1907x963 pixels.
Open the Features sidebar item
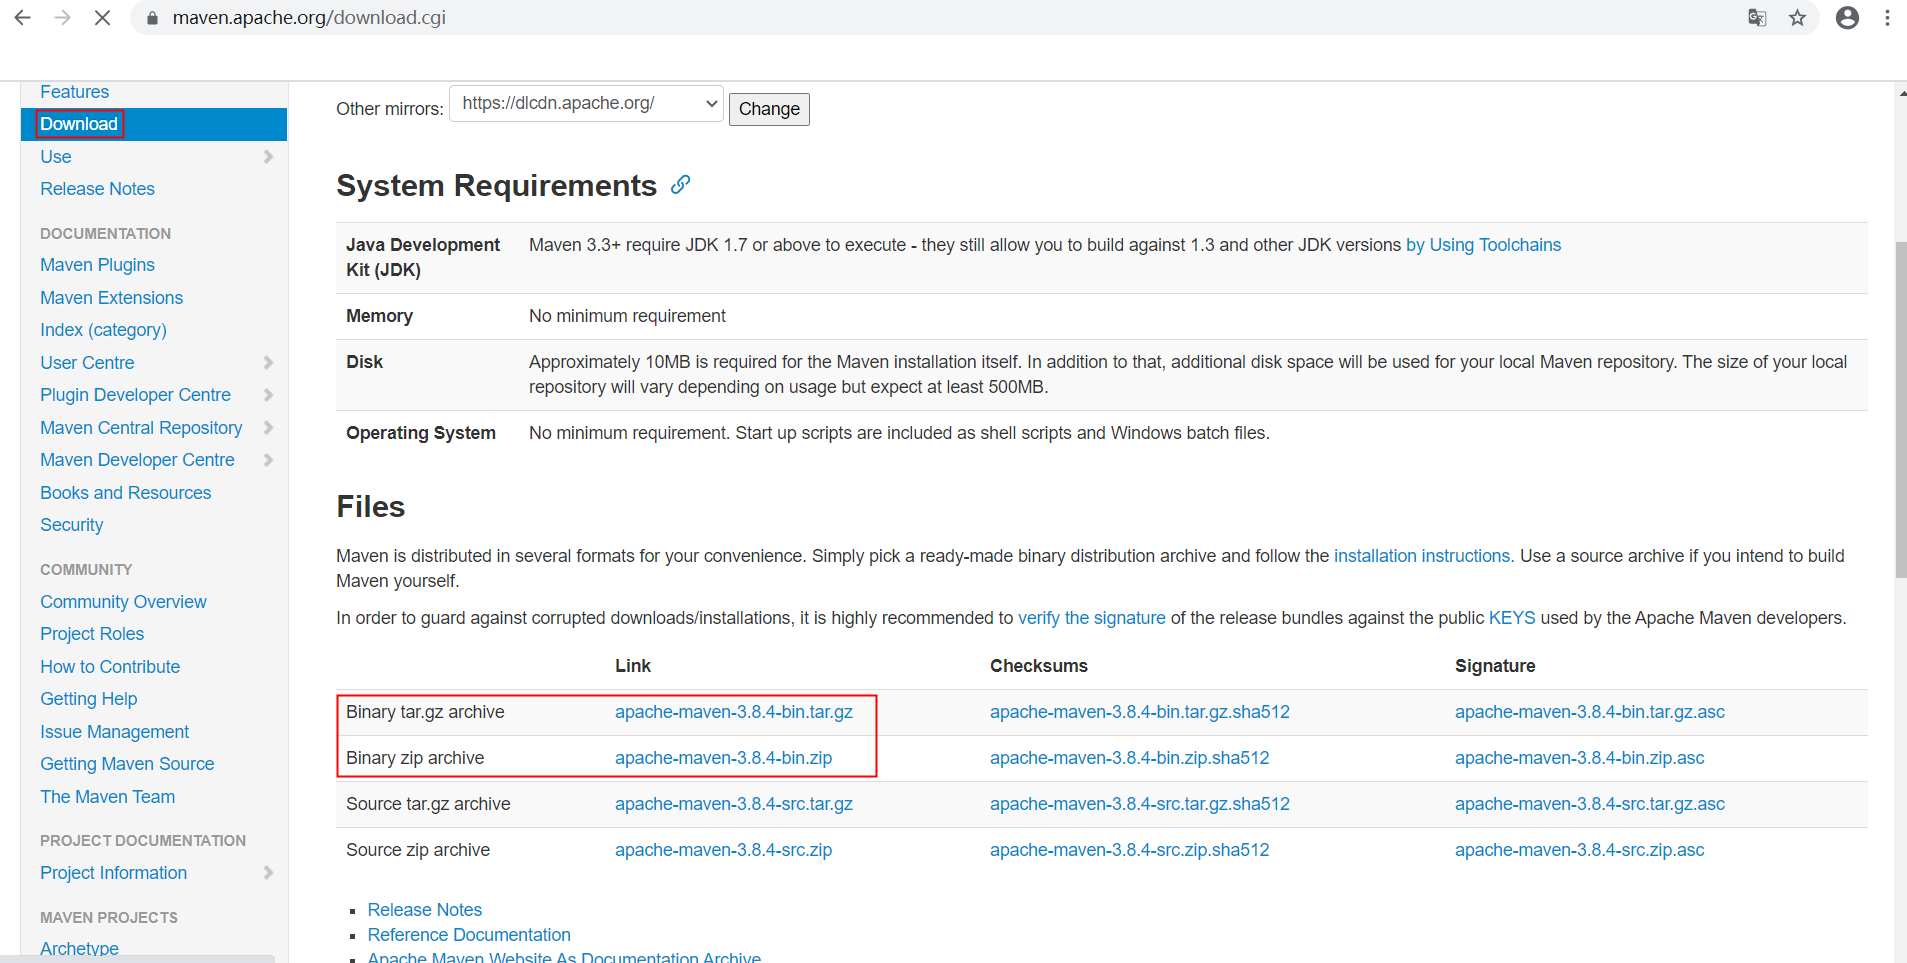(x=74, y=92)
